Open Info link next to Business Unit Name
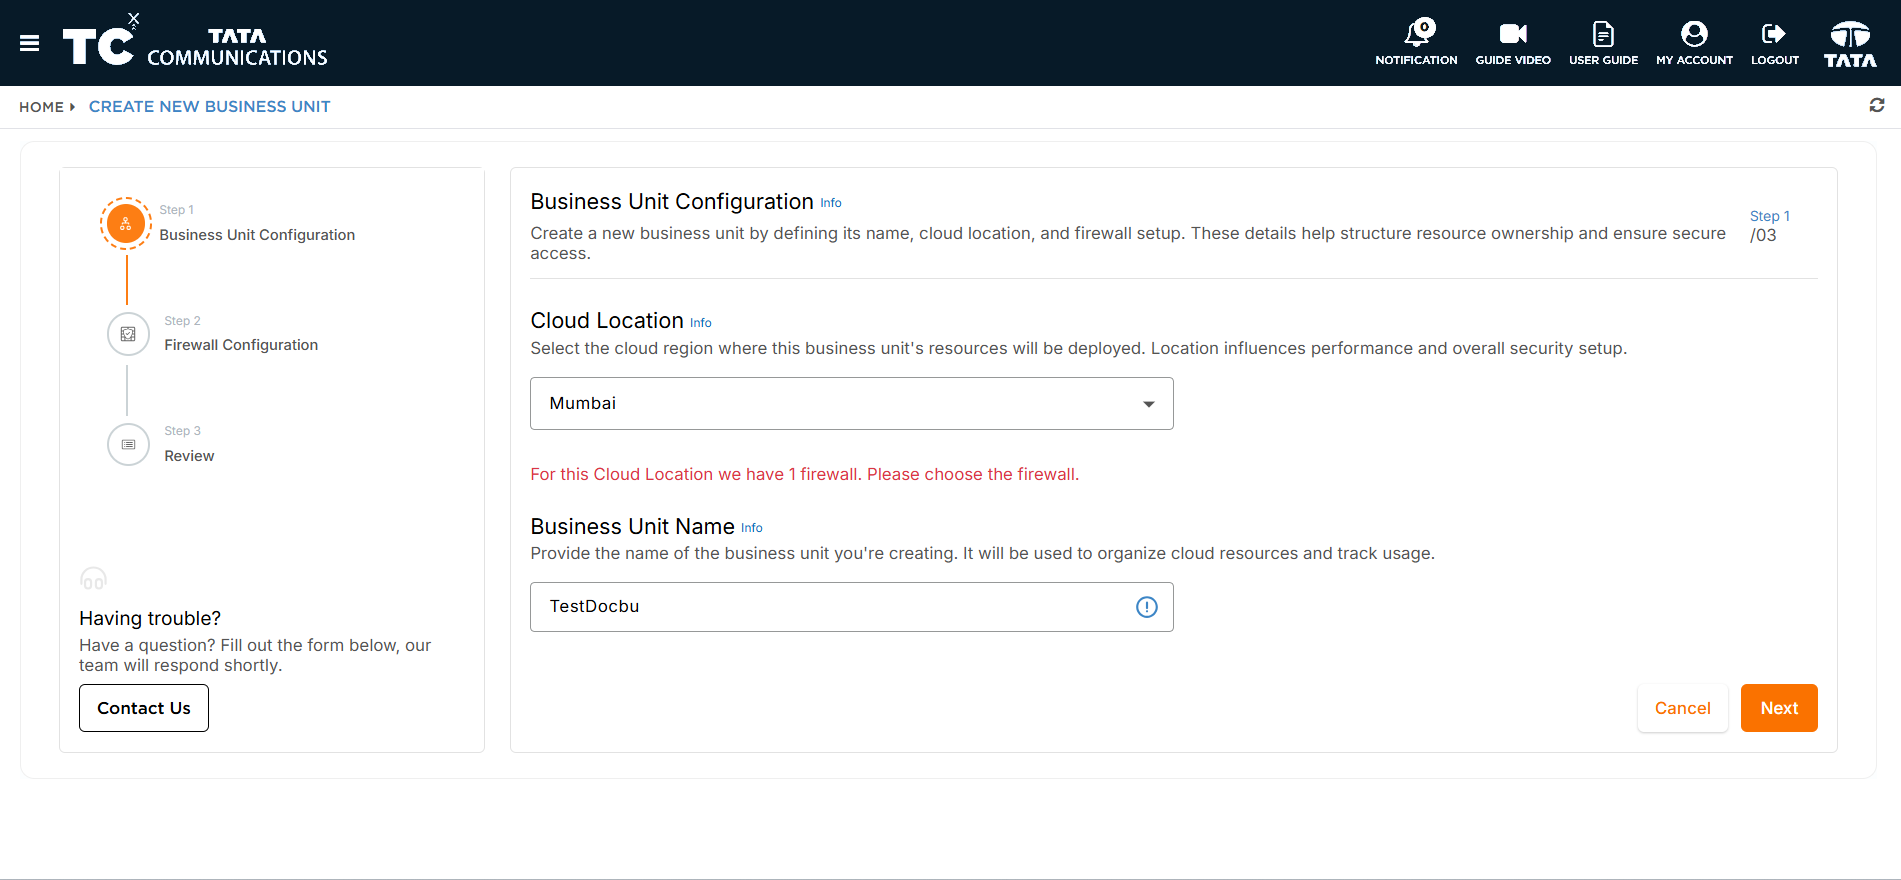Screen dimensions: 1901x880 pos(752,528)
